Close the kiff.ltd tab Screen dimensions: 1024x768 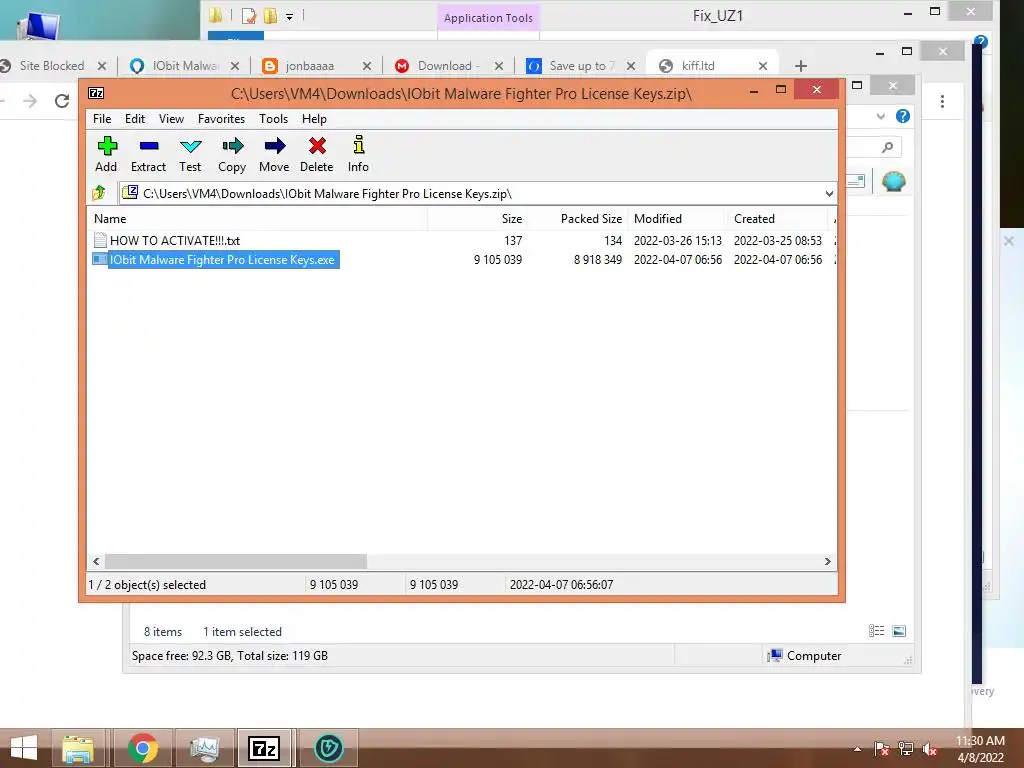point(762,66)
